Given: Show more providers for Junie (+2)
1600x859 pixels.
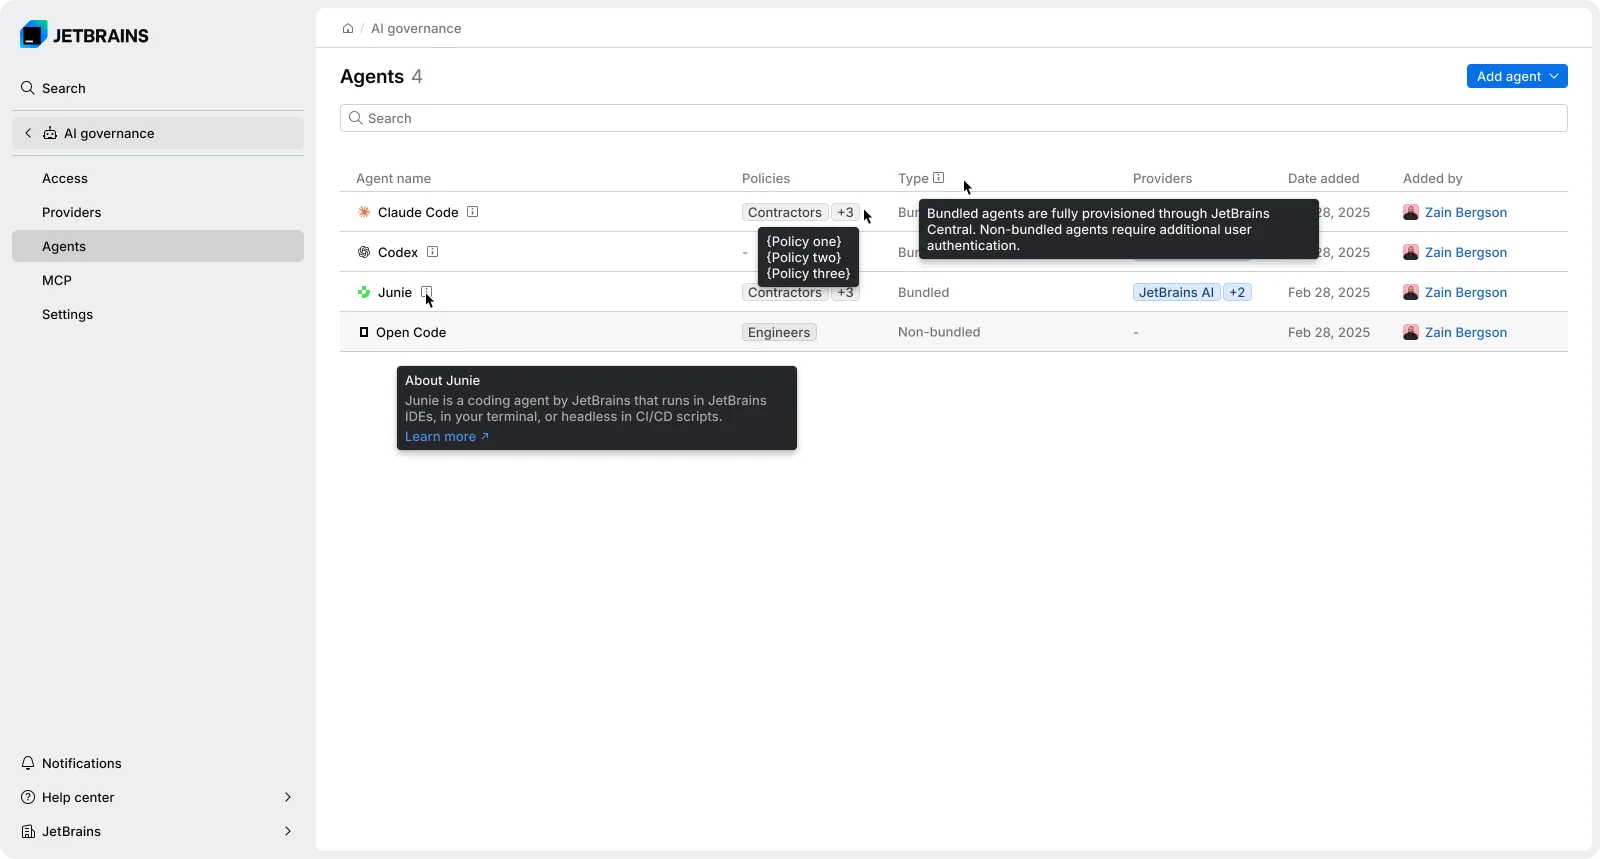Looking at the screenshot, I should click(x=1238, y=292).
